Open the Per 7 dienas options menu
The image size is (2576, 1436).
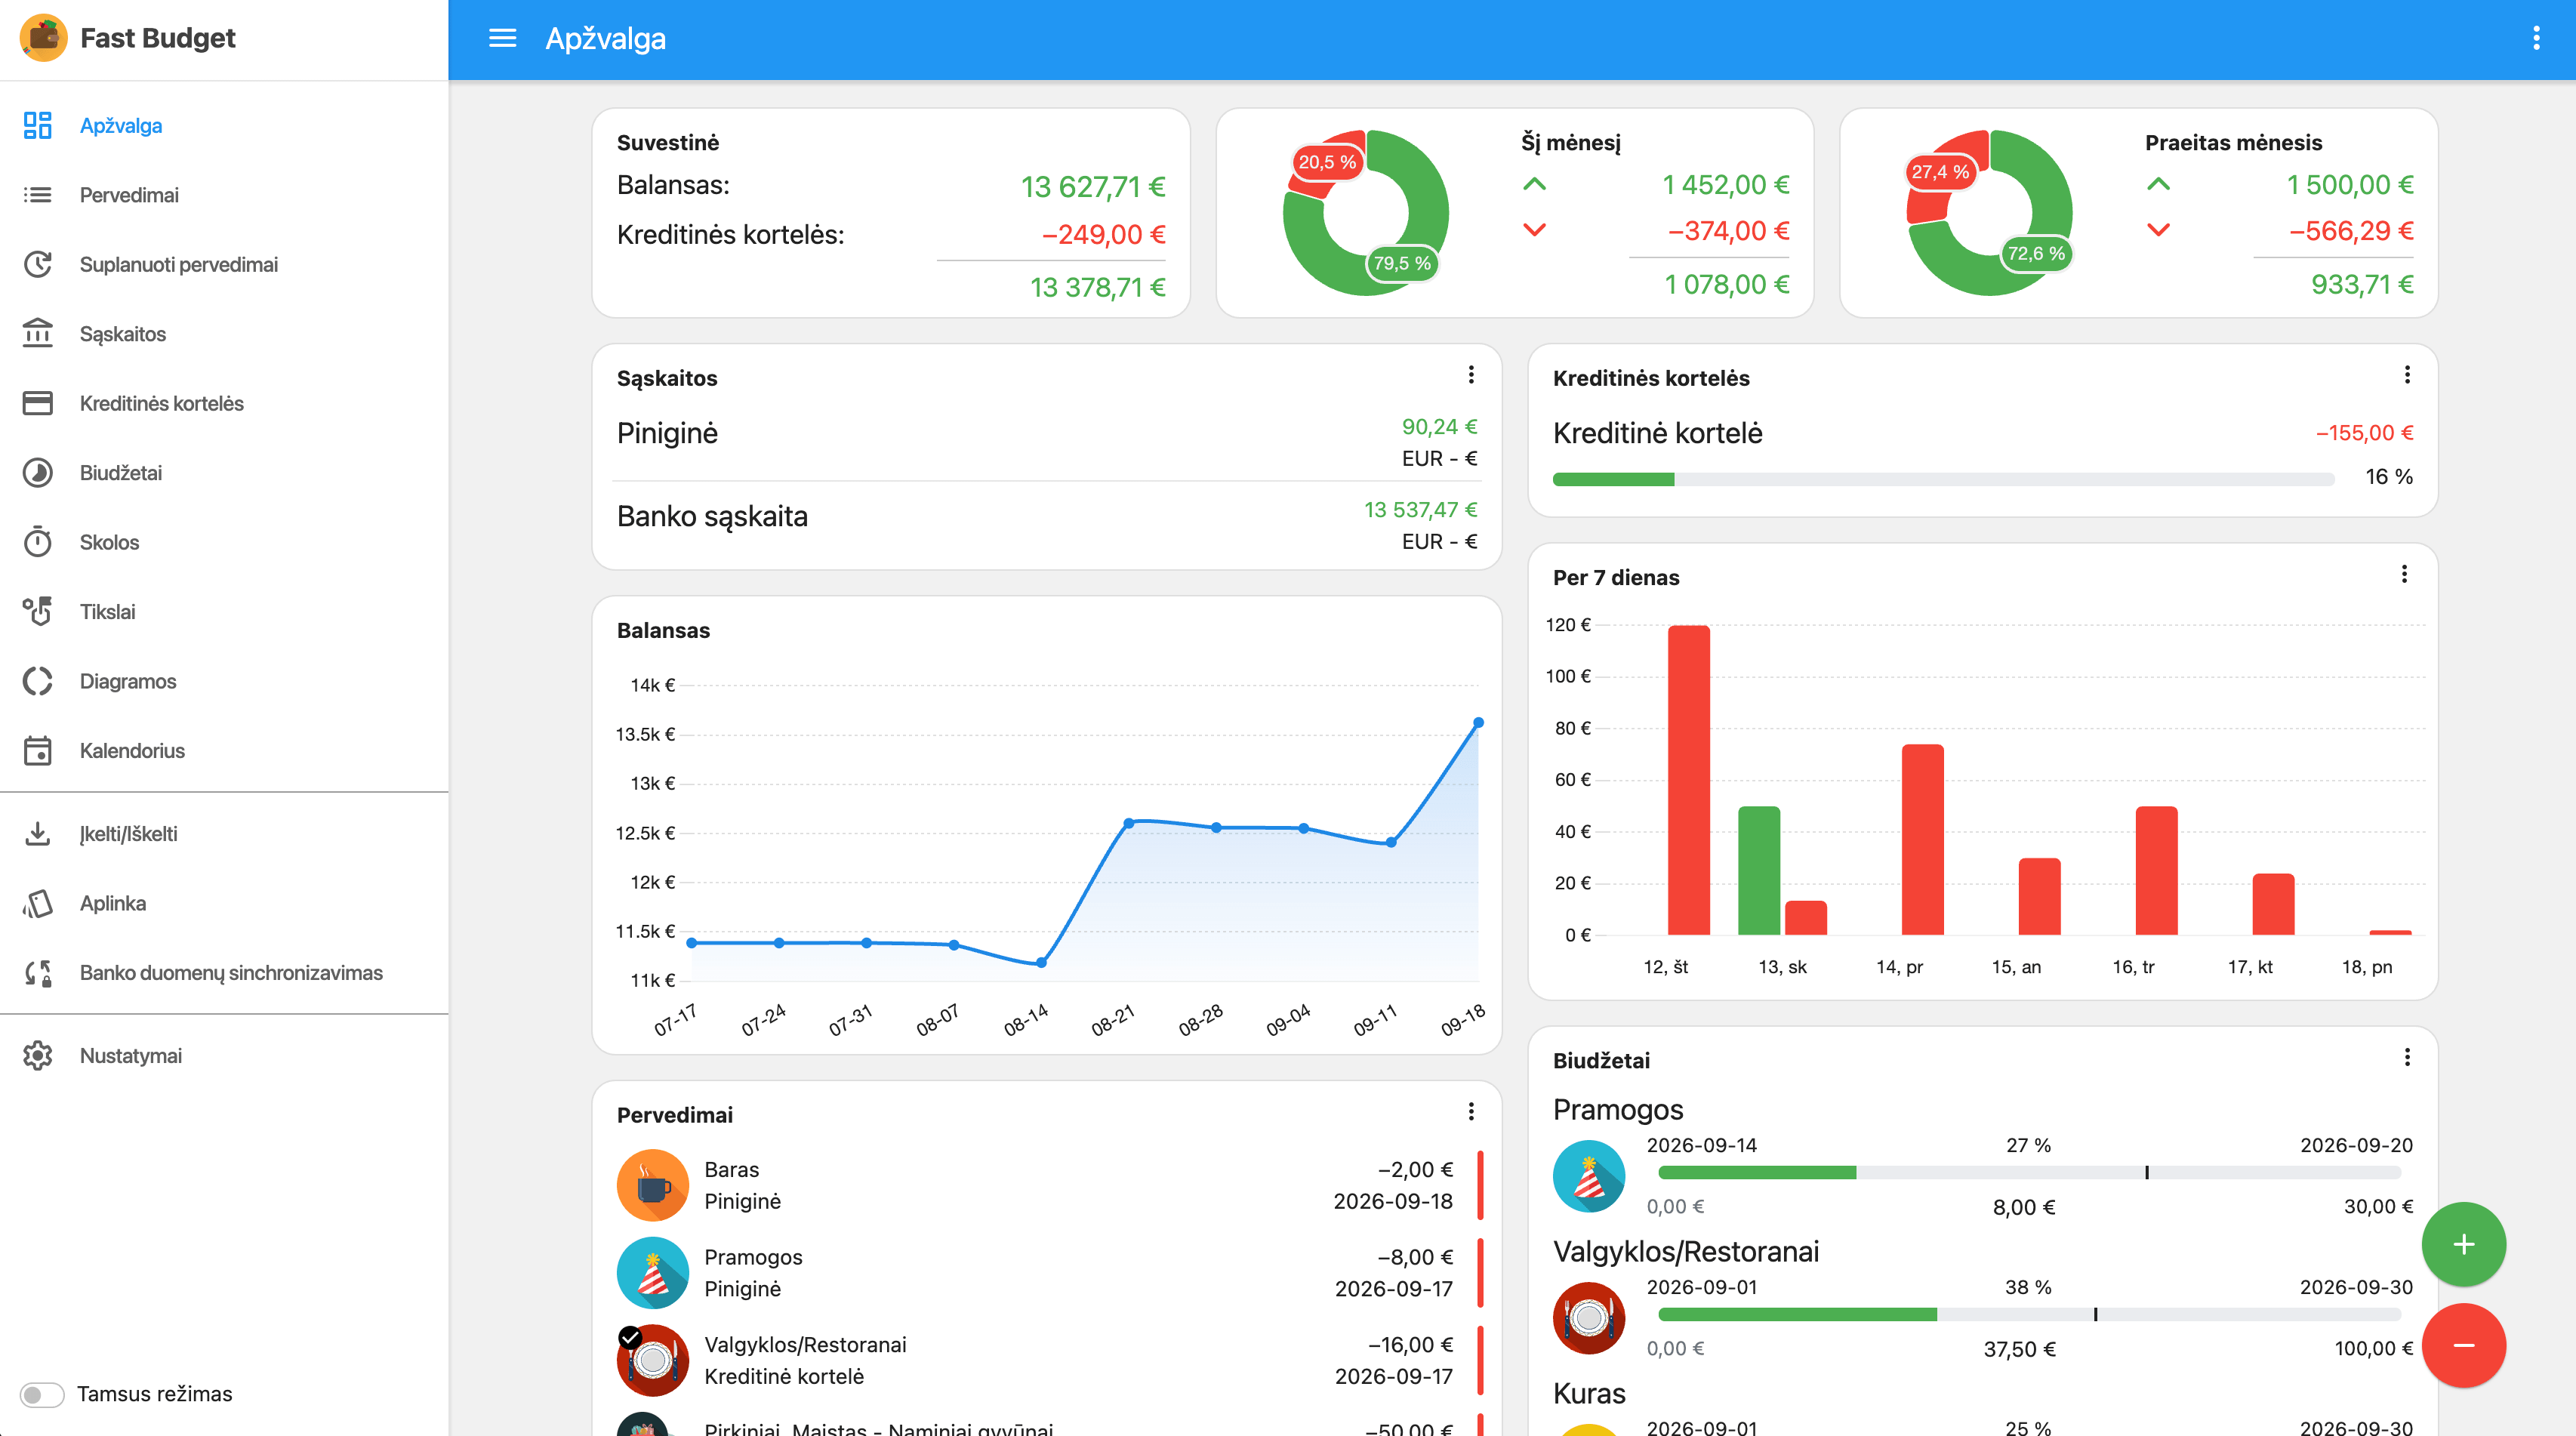tap(2404, 574)
